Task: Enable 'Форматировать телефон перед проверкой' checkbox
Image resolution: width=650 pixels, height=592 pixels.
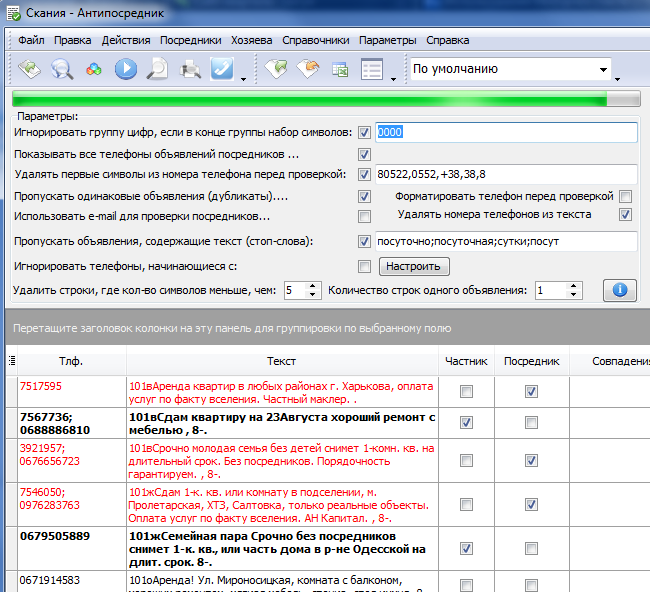Action: (625, 197)
